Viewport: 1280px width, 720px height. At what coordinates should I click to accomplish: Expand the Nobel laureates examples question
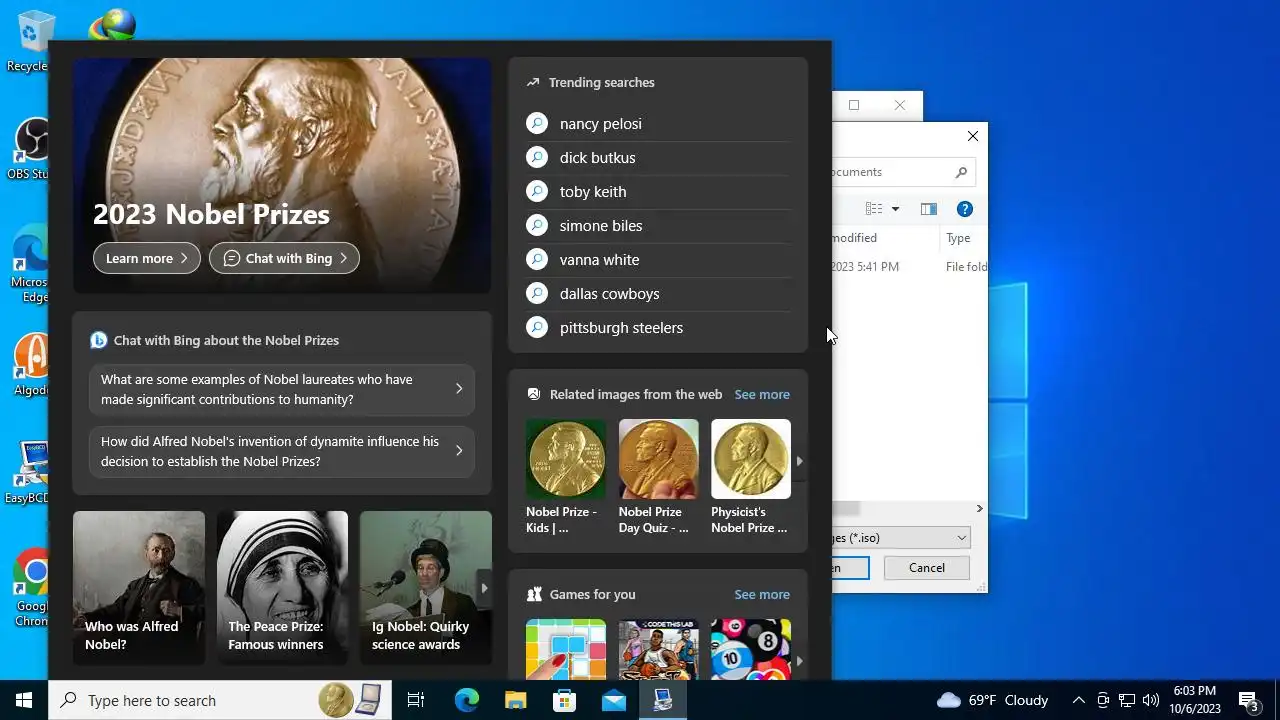(x=282, y=389)
